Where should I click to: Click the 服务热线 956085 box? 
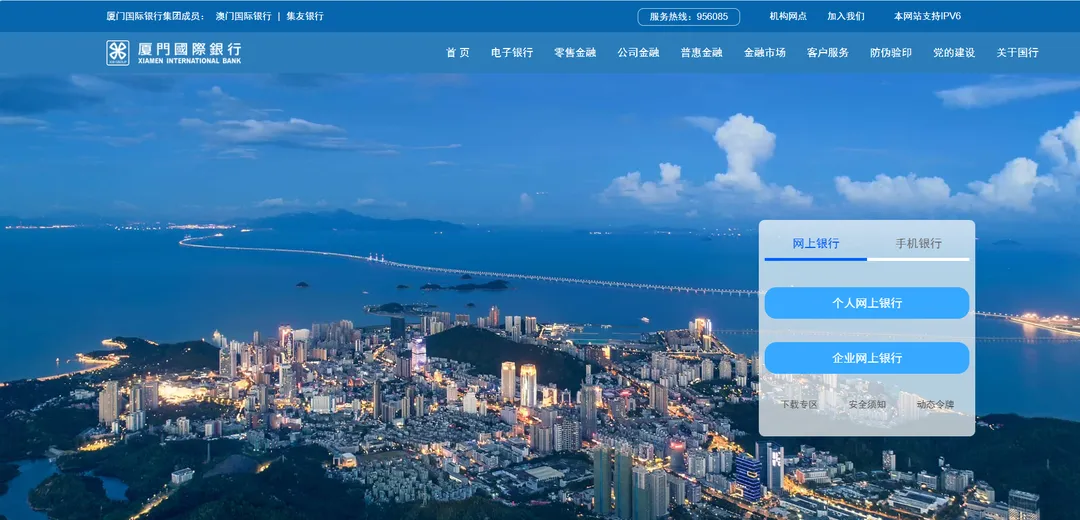pos(689,17)
